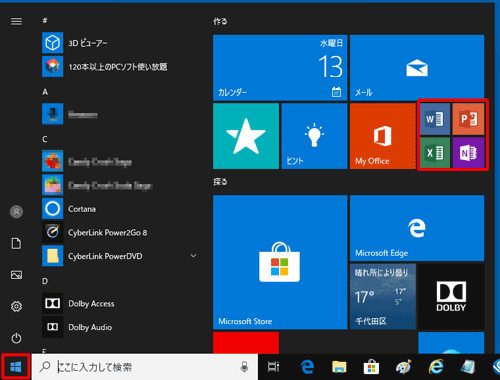Open Task View on the taskbar
500x380 pixels.
(x=273, y=367)
